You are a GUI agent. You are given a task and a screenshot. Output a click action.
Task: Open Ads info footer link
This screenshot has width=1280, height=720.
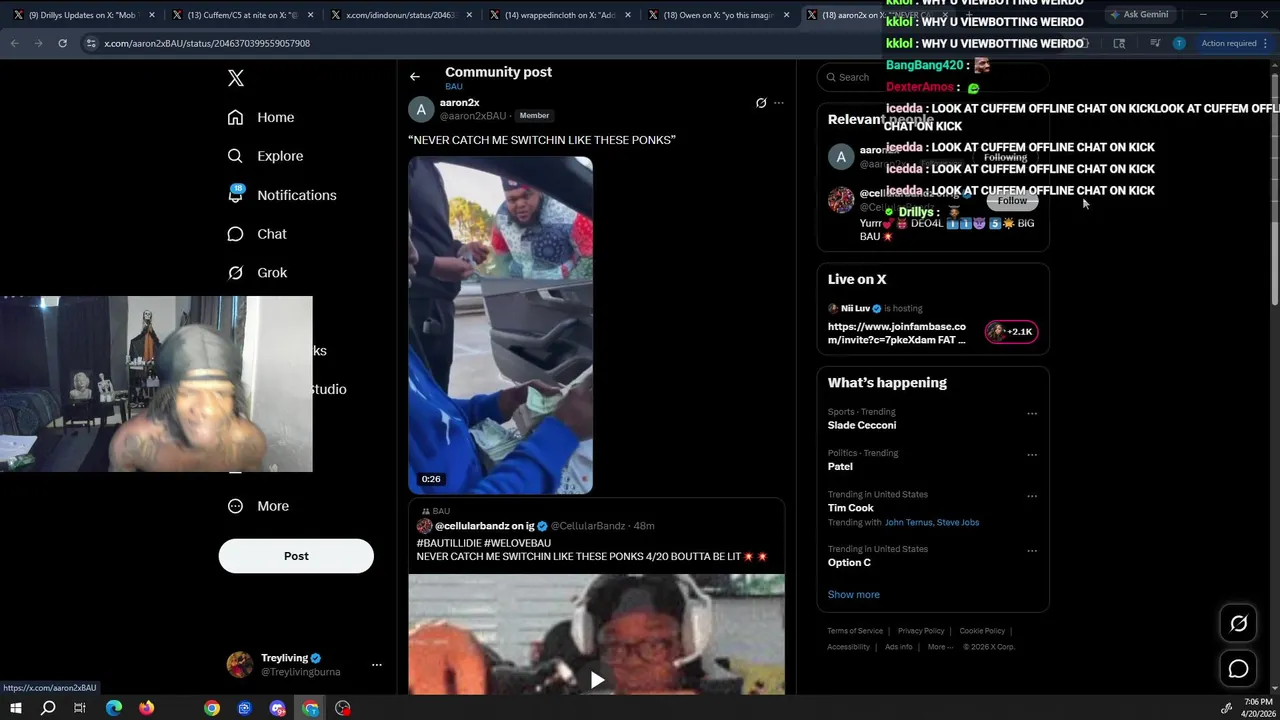pyautogui.click(x=898, y=647)
